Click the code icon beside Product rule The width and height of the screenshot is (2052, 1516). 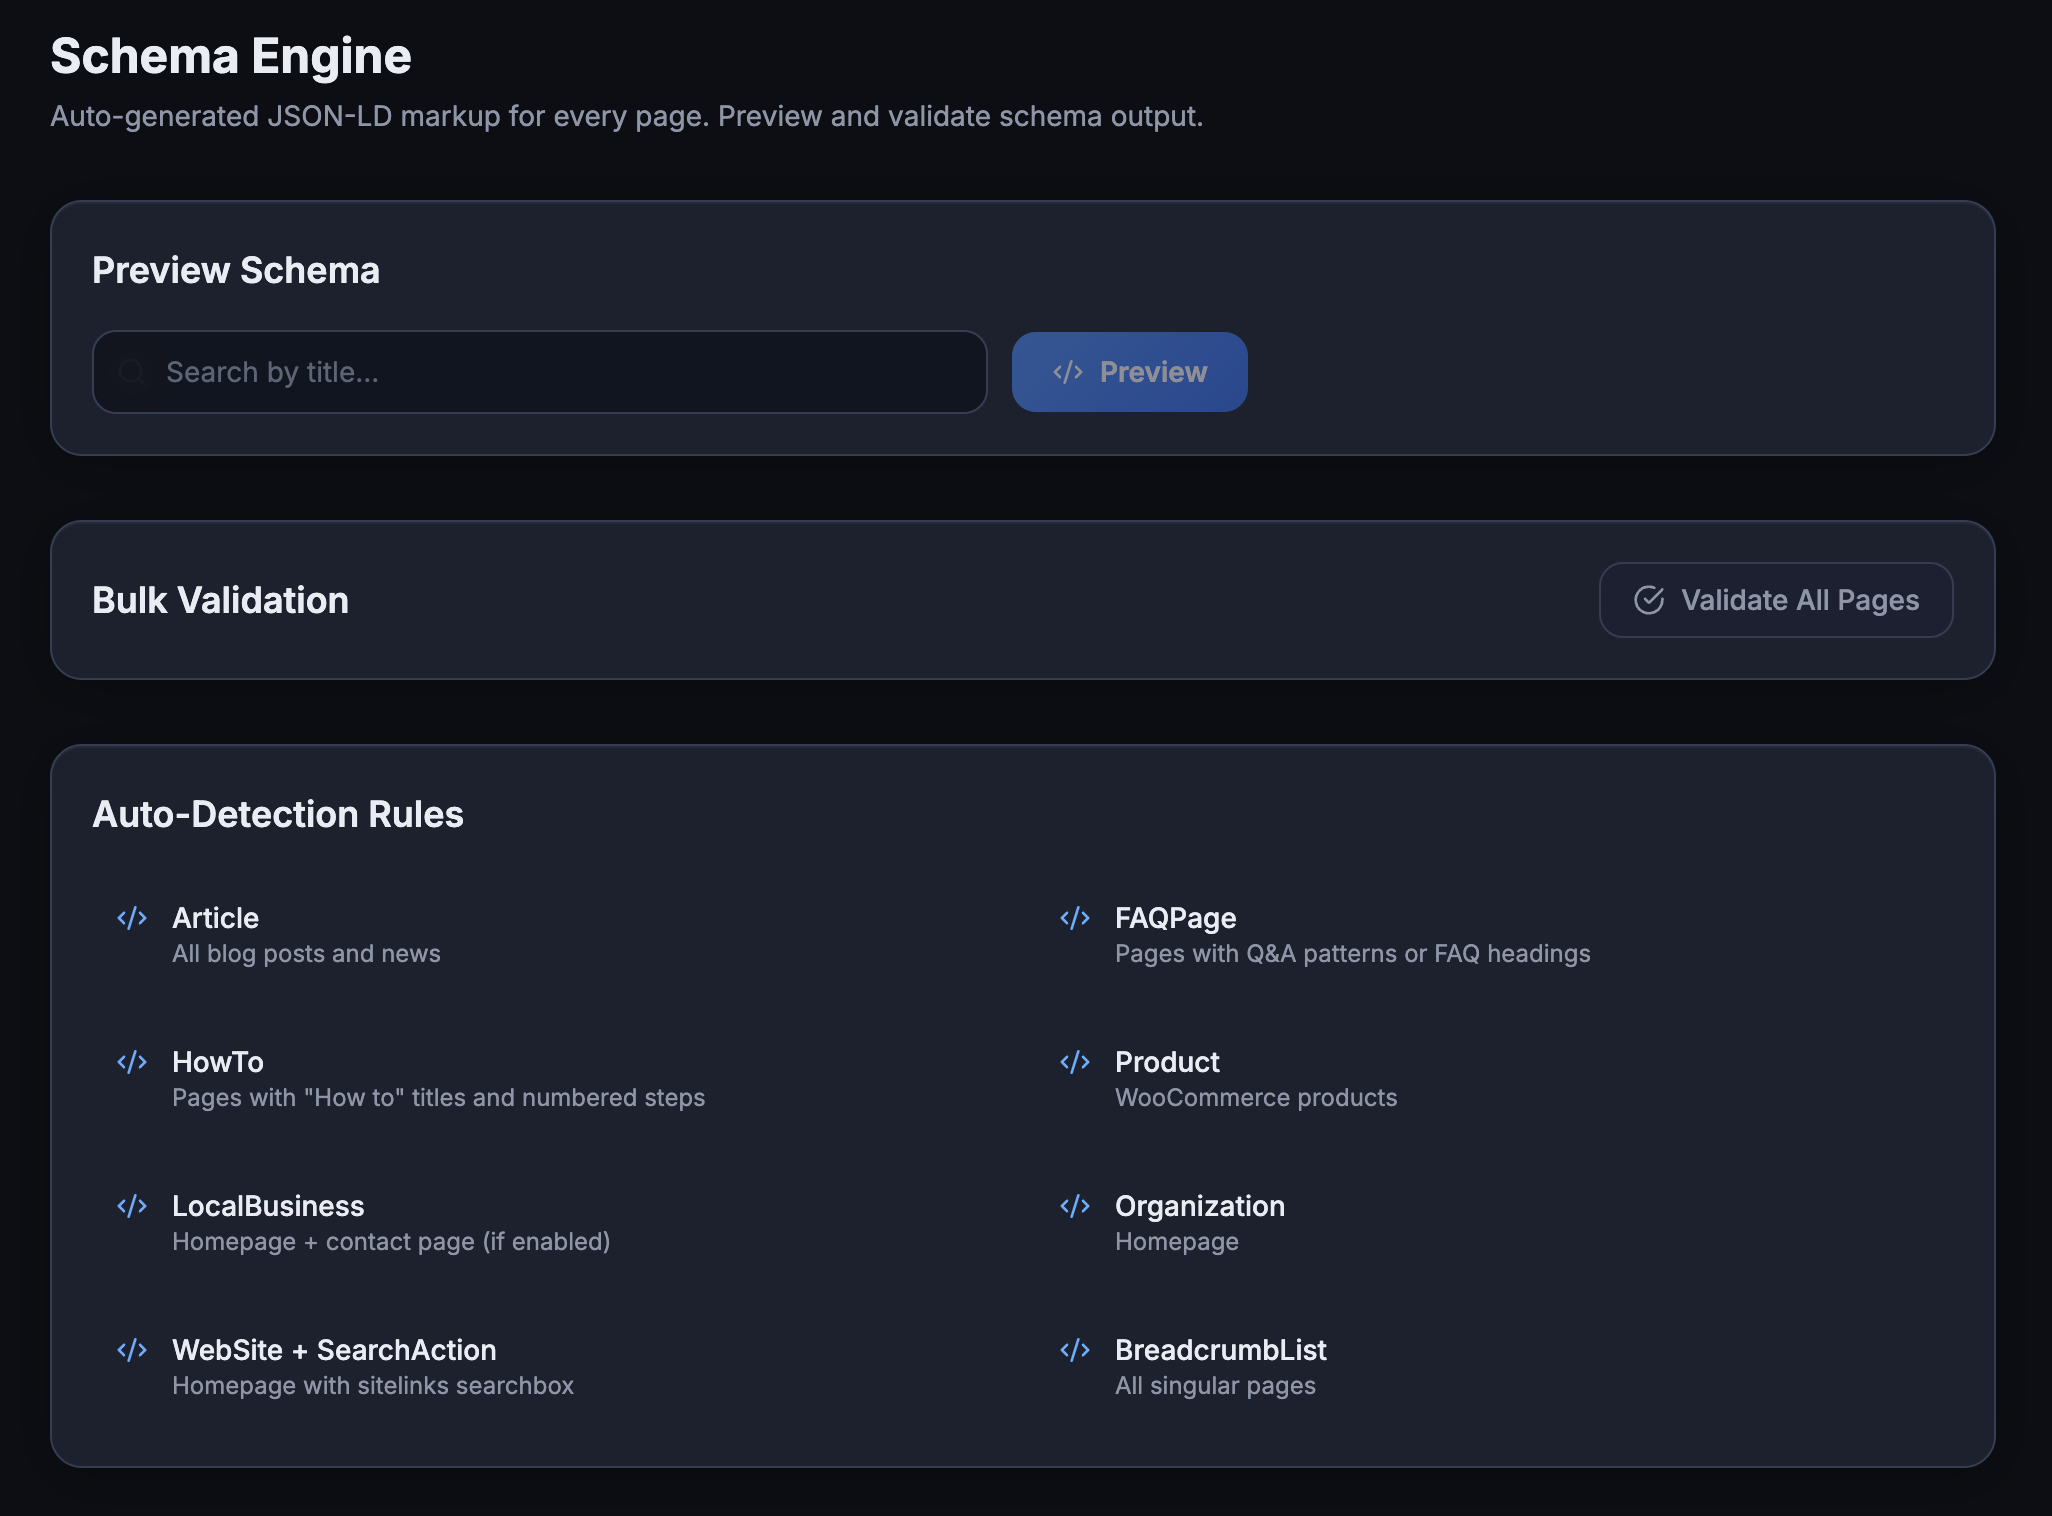[x=1076, y=1062]
